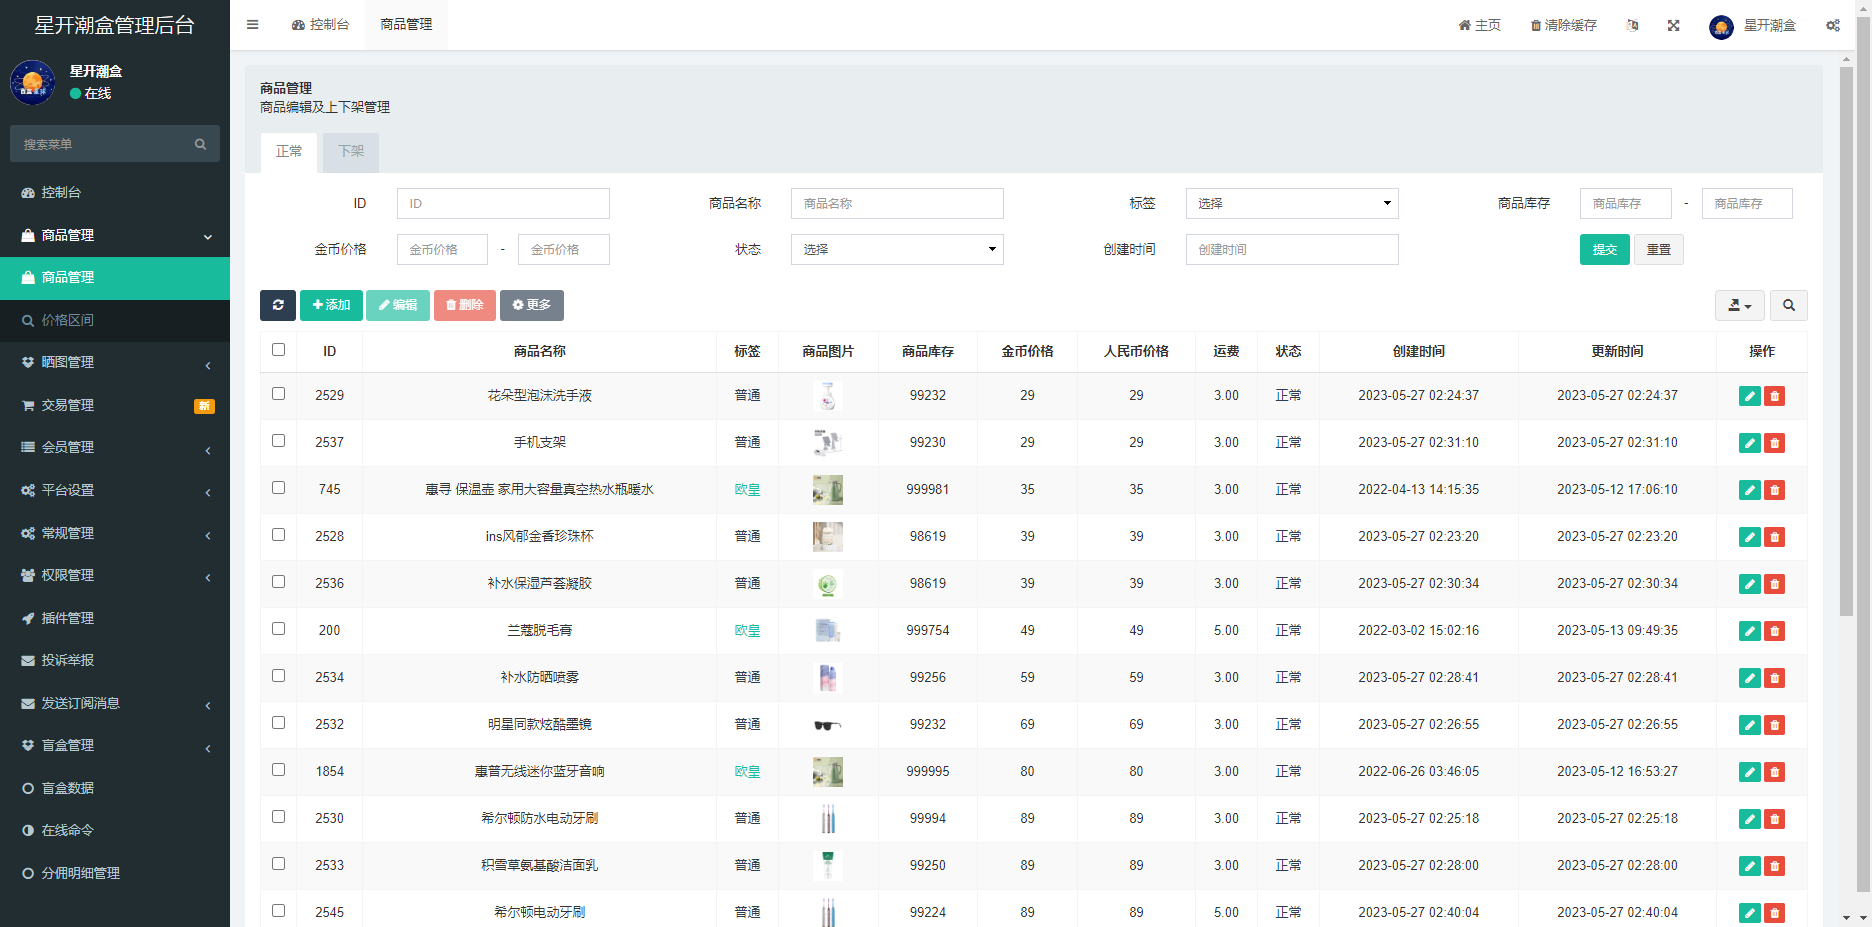The image size is (1872, 927).
Task: Click the green 提交 button
Action: pos(1604,250)
